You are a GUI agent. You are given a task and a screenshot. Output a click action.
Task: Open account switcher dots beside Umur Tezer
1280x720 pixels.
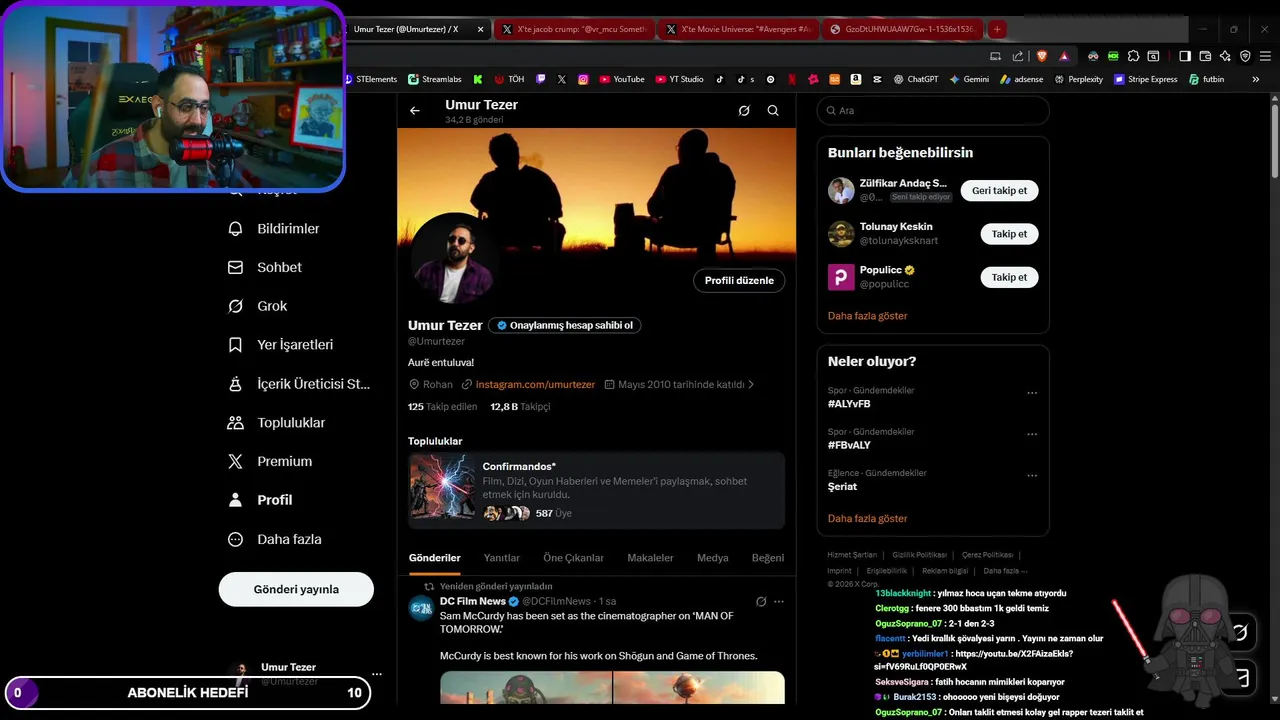(x=377, y=674)
